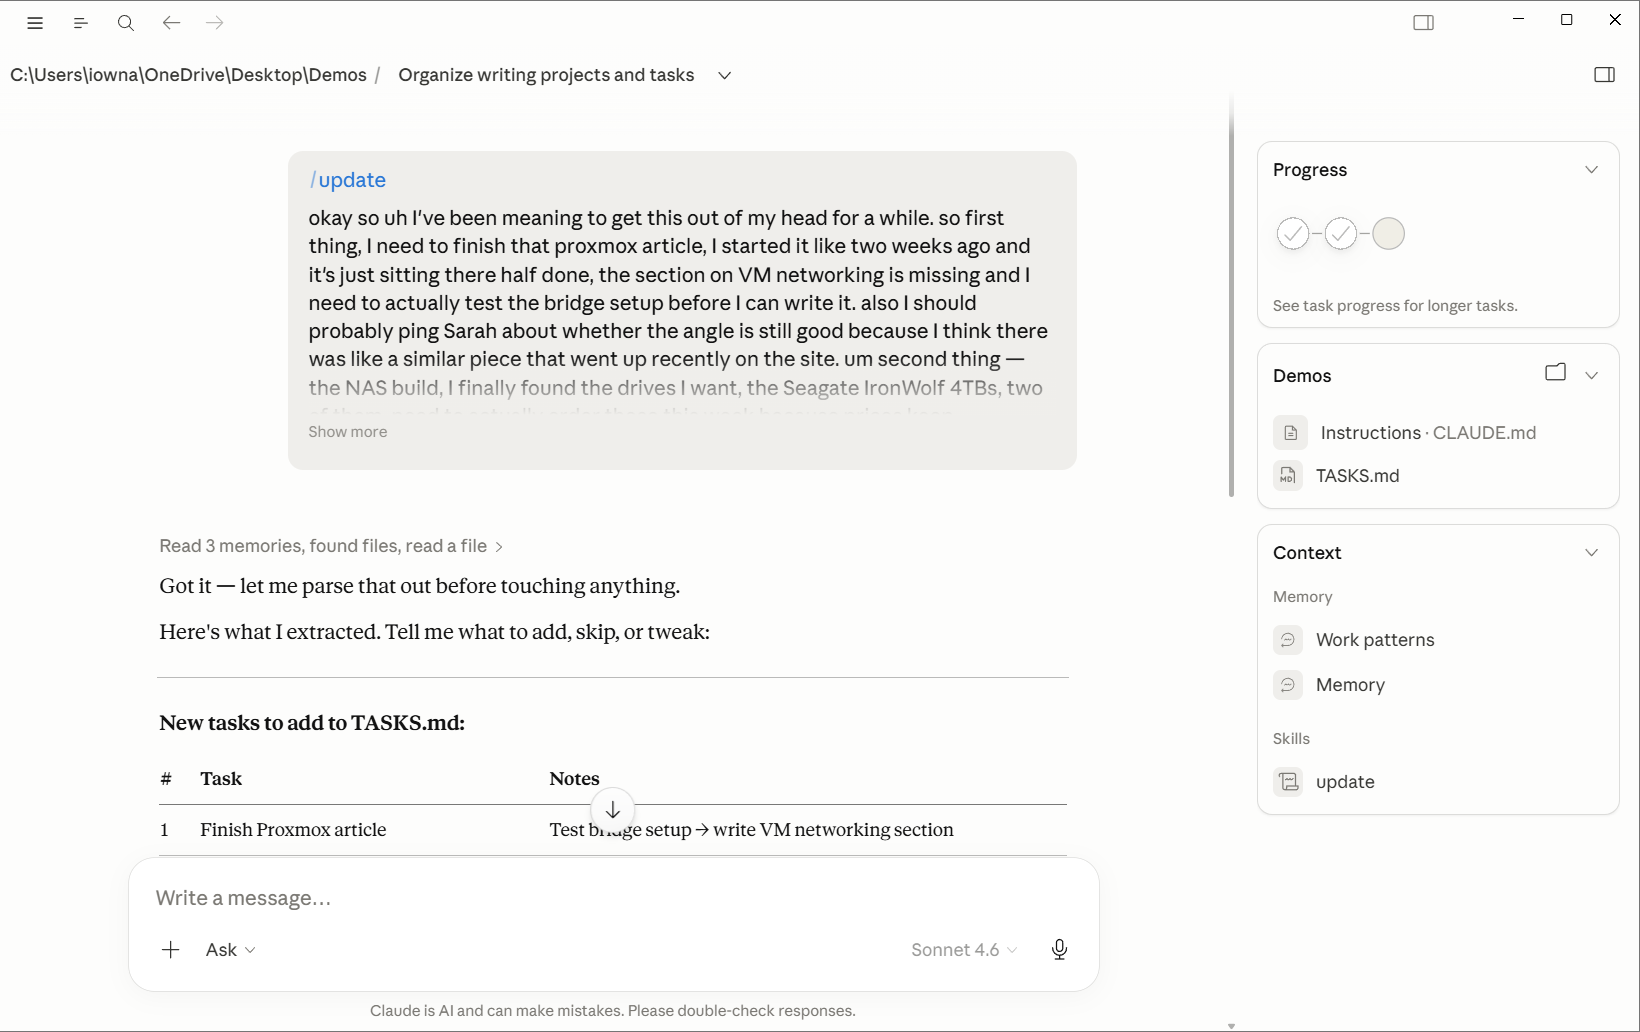Open the search magnifier
The width and height of the screenshot is (1640, 1032).
point(126,23)
